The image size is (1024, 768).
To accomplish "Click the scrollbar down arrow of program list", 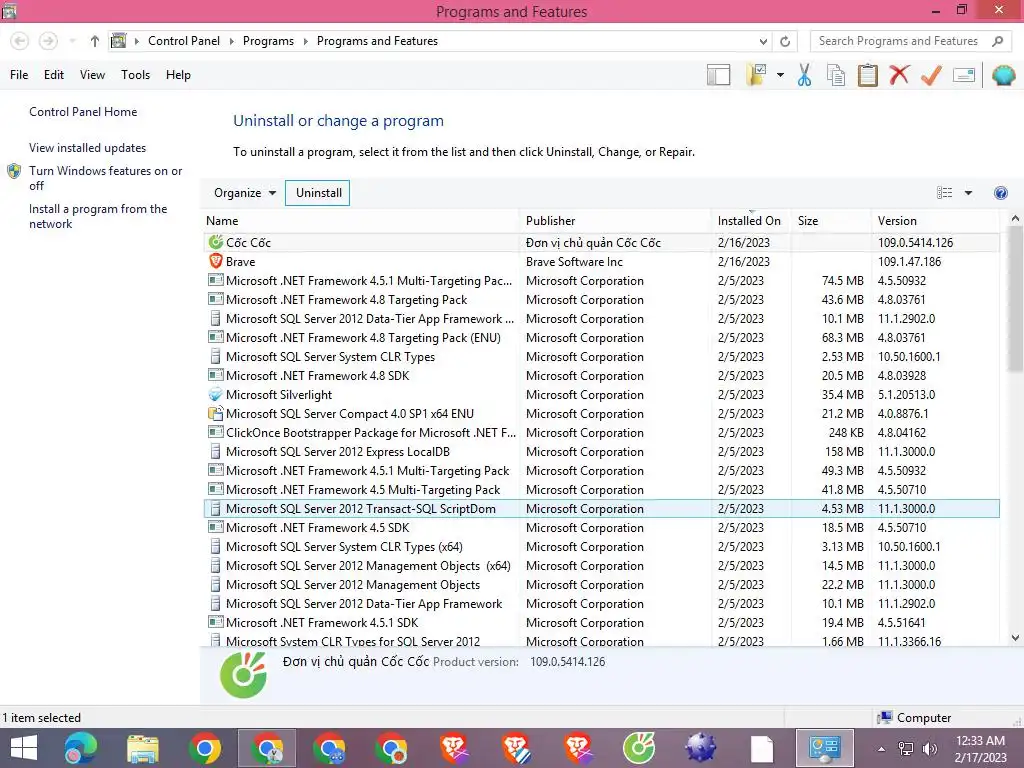I will click(1015, 637).
